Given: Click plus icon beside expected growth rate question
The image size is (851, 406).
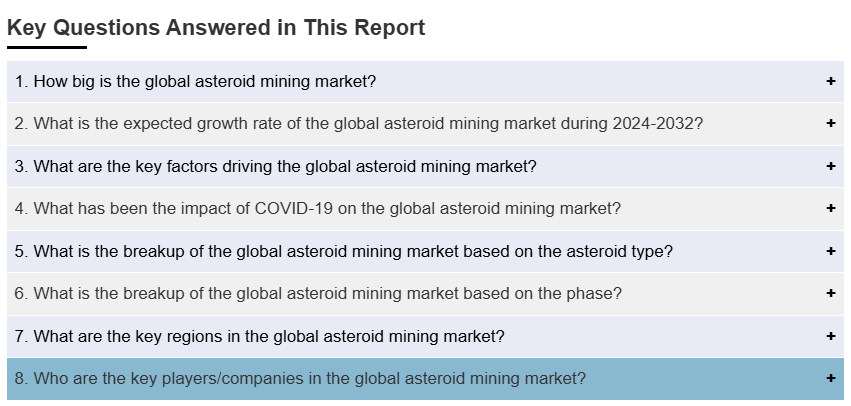Looking at the screenshot, I should pyautogui.click(x=830, y=123).
